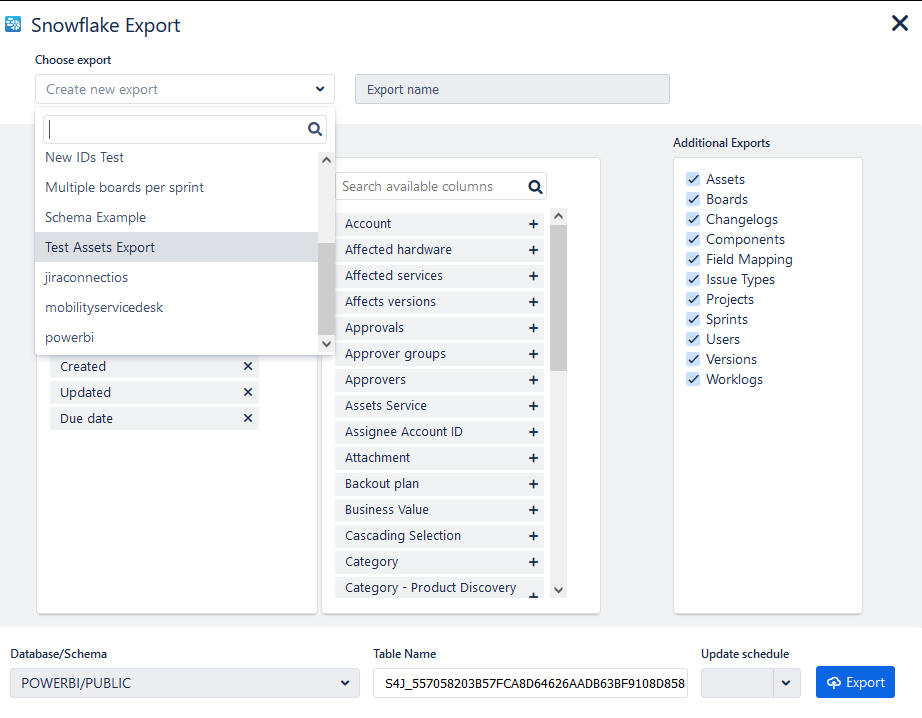Remove the Due date column via X icon
This screenshot has height=718, width=922.
coord(248,419)
